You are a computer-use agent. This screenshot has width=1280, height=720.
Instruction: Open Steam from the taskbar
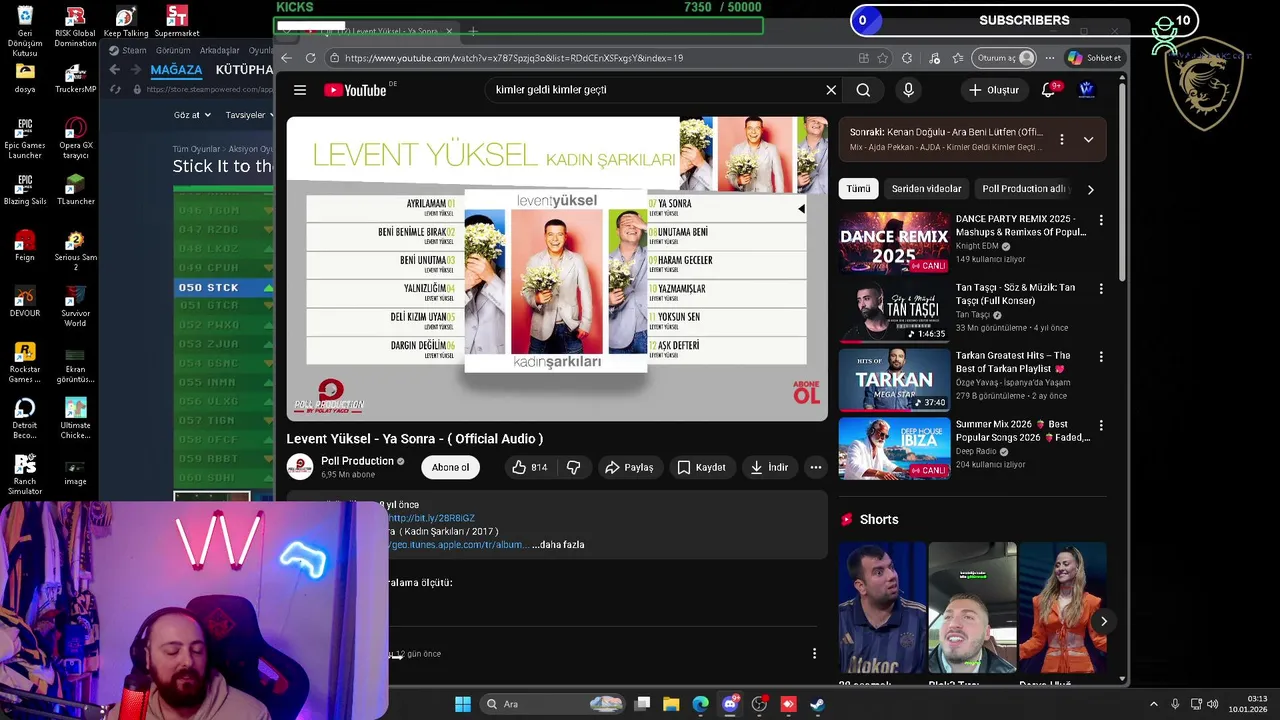(x=817, y=704)
